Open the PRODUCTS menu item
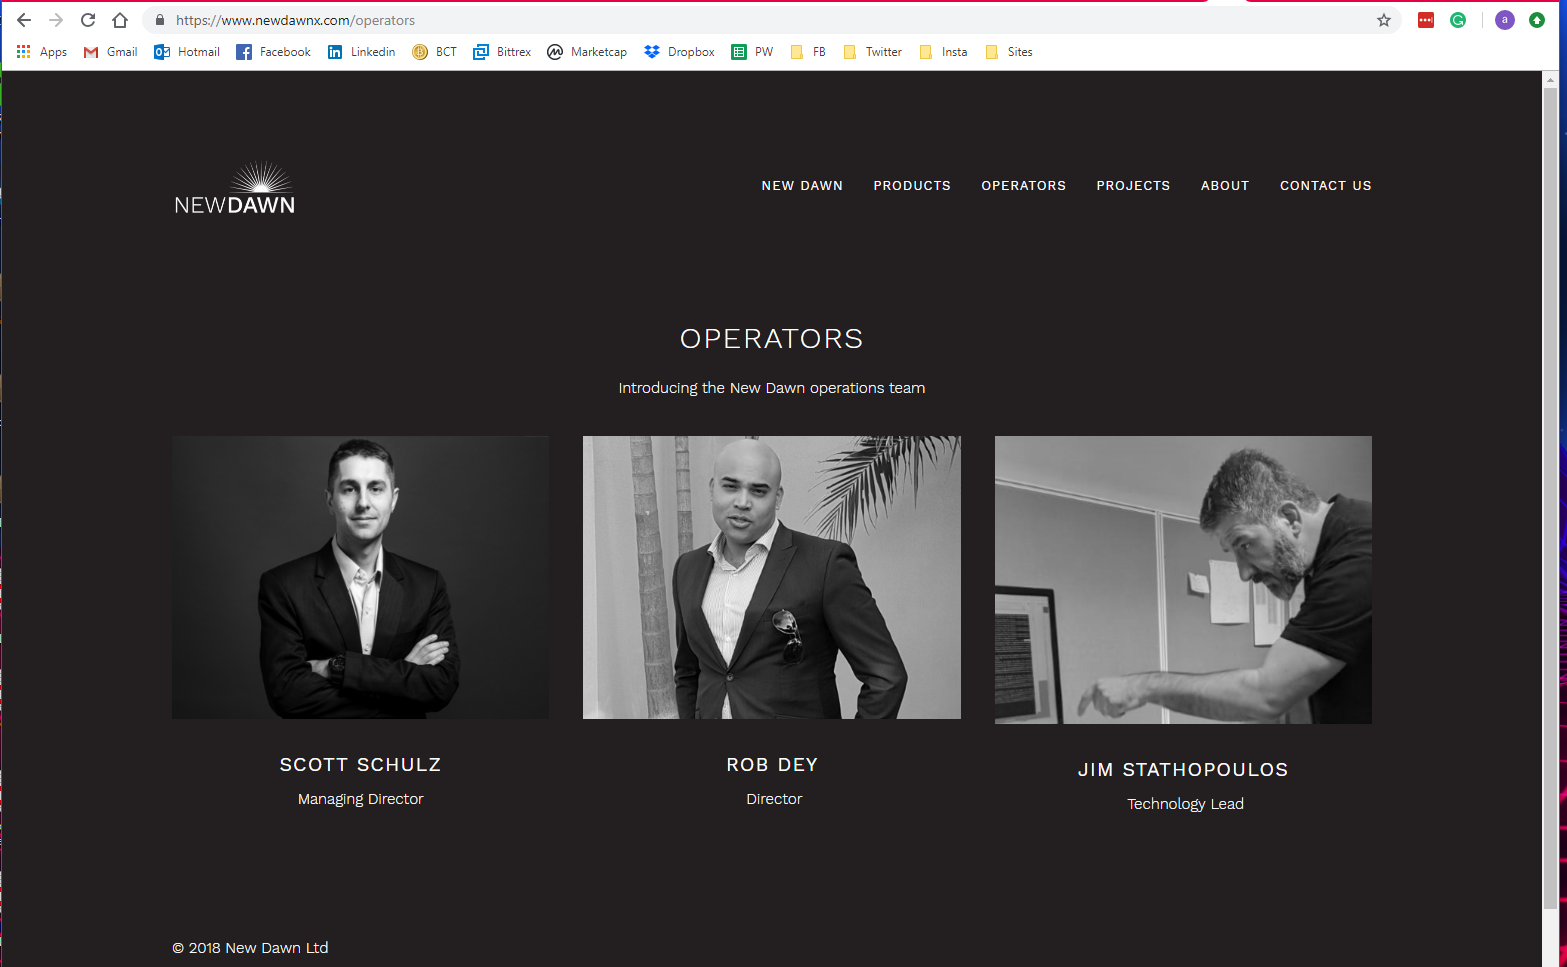The width and height of the screenshot is (1567, 967). pyautogui.click(x=912, y=186)
